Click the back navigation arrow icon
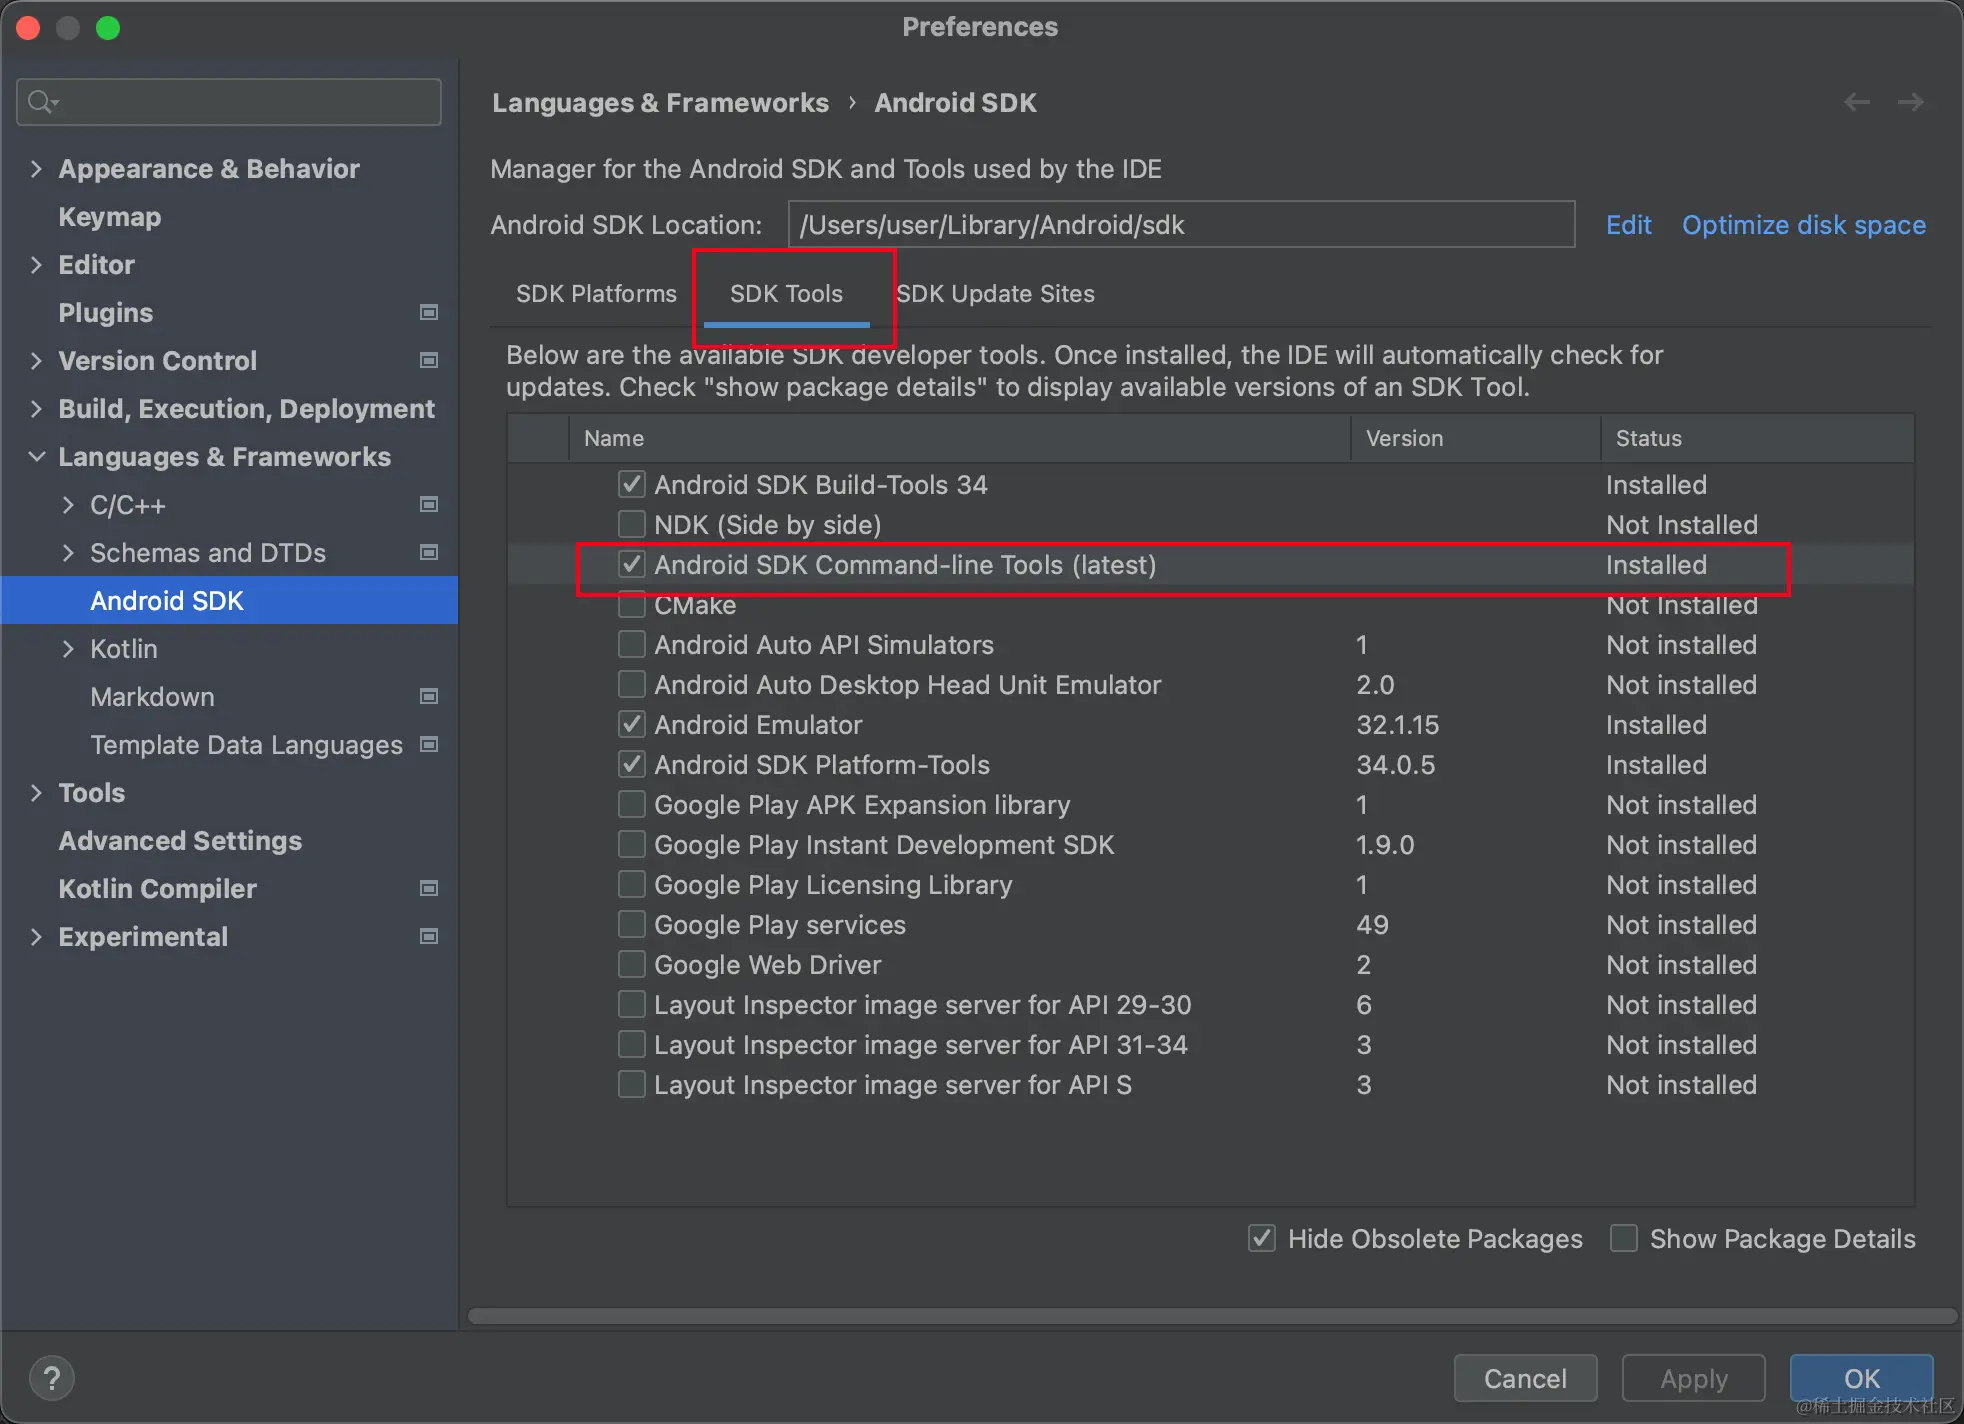This screenshot has height=1424, width=1964. click(1856, 102)
